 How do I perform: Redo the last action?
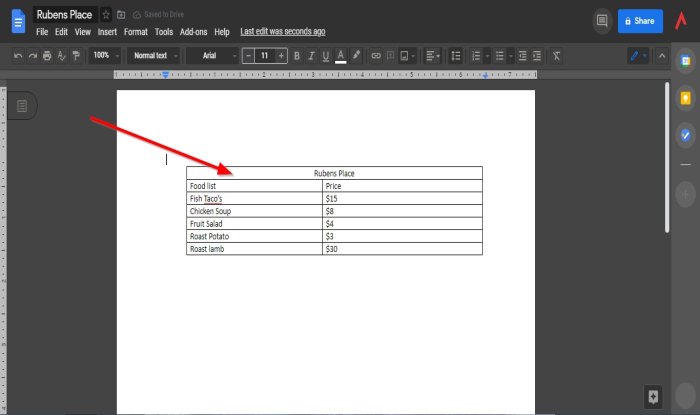(33, 56)
